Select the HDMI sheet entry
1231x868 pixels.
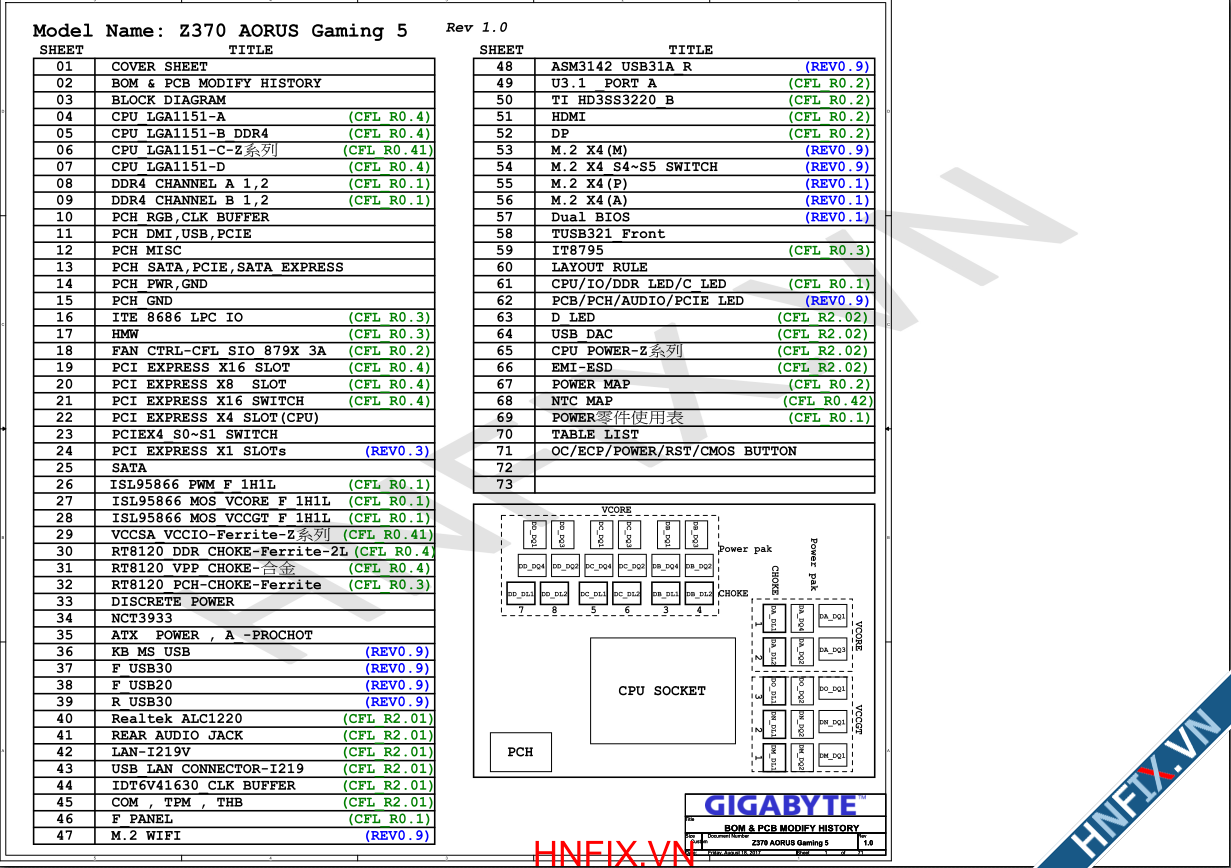click(568, 117)
